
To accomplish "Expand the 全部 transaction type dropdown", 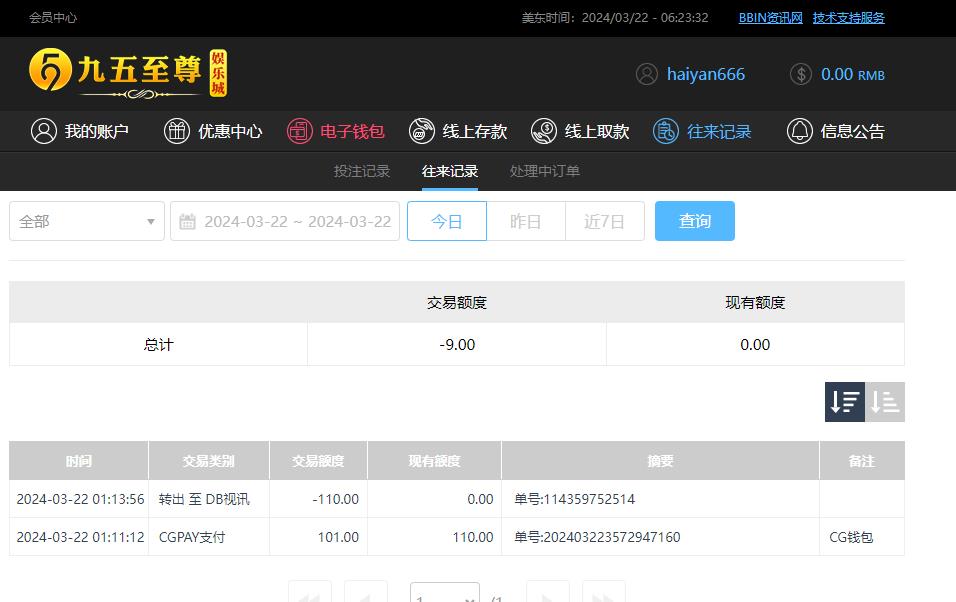I will [87, 221].
